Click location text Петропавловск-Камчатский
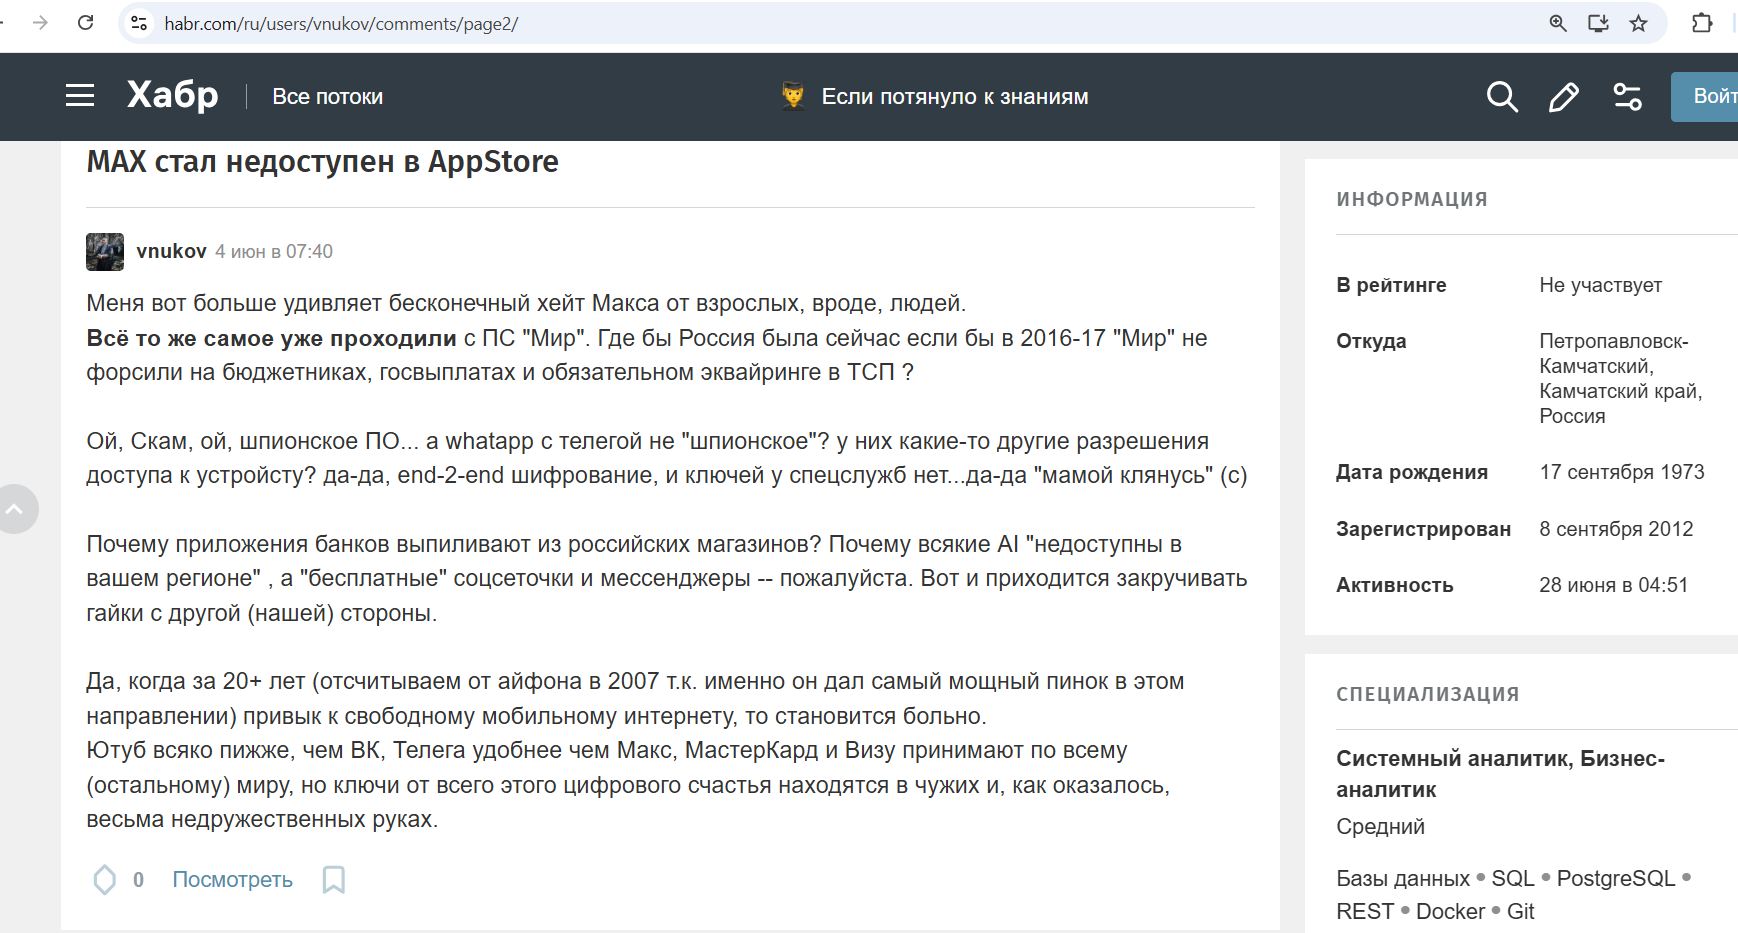 click(x=1614, y=353)
